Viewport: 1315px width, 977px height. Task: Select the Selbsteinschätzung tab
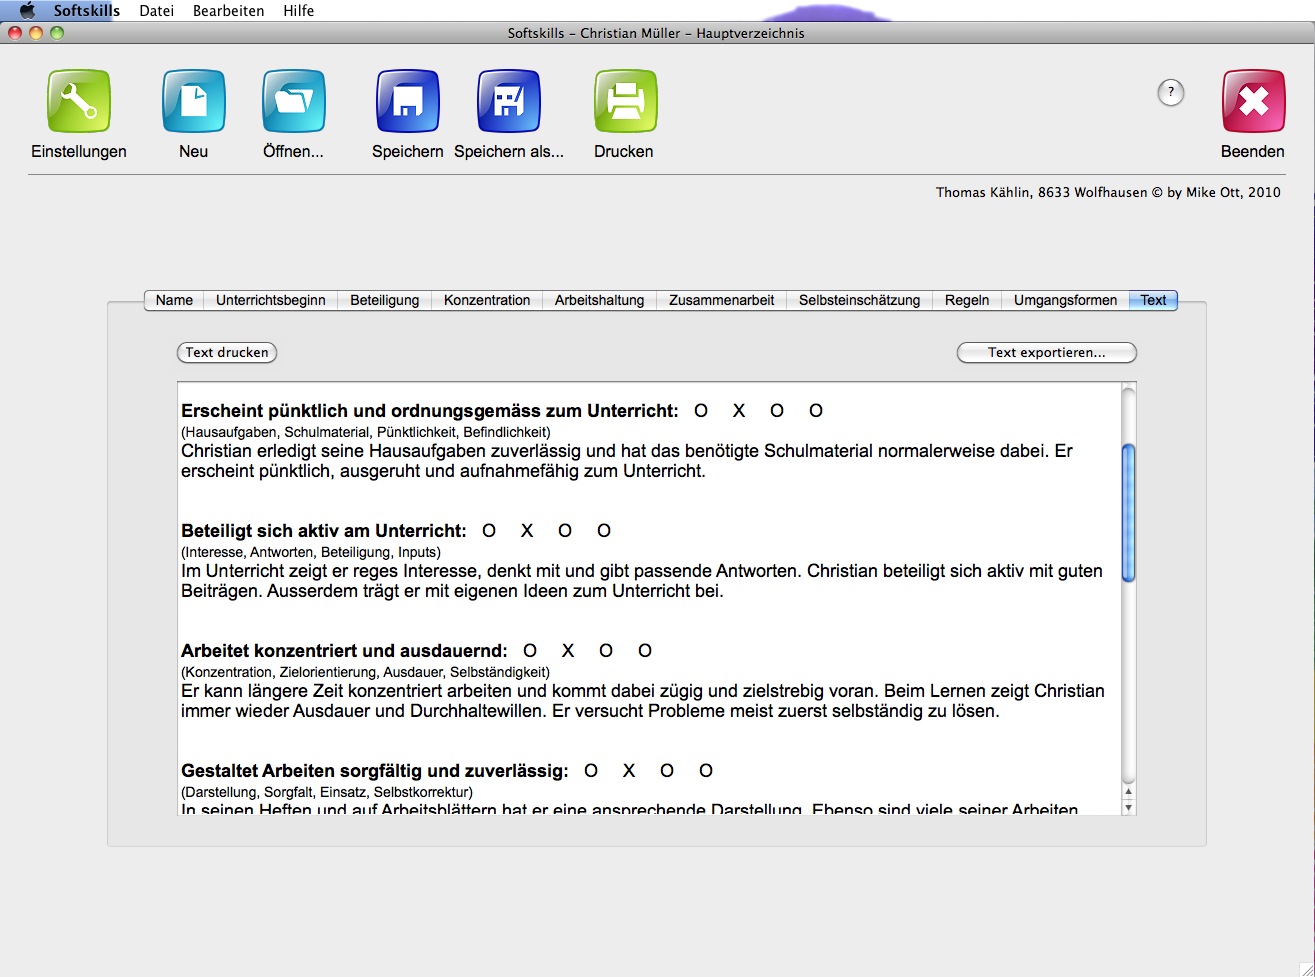coord(860,300)
